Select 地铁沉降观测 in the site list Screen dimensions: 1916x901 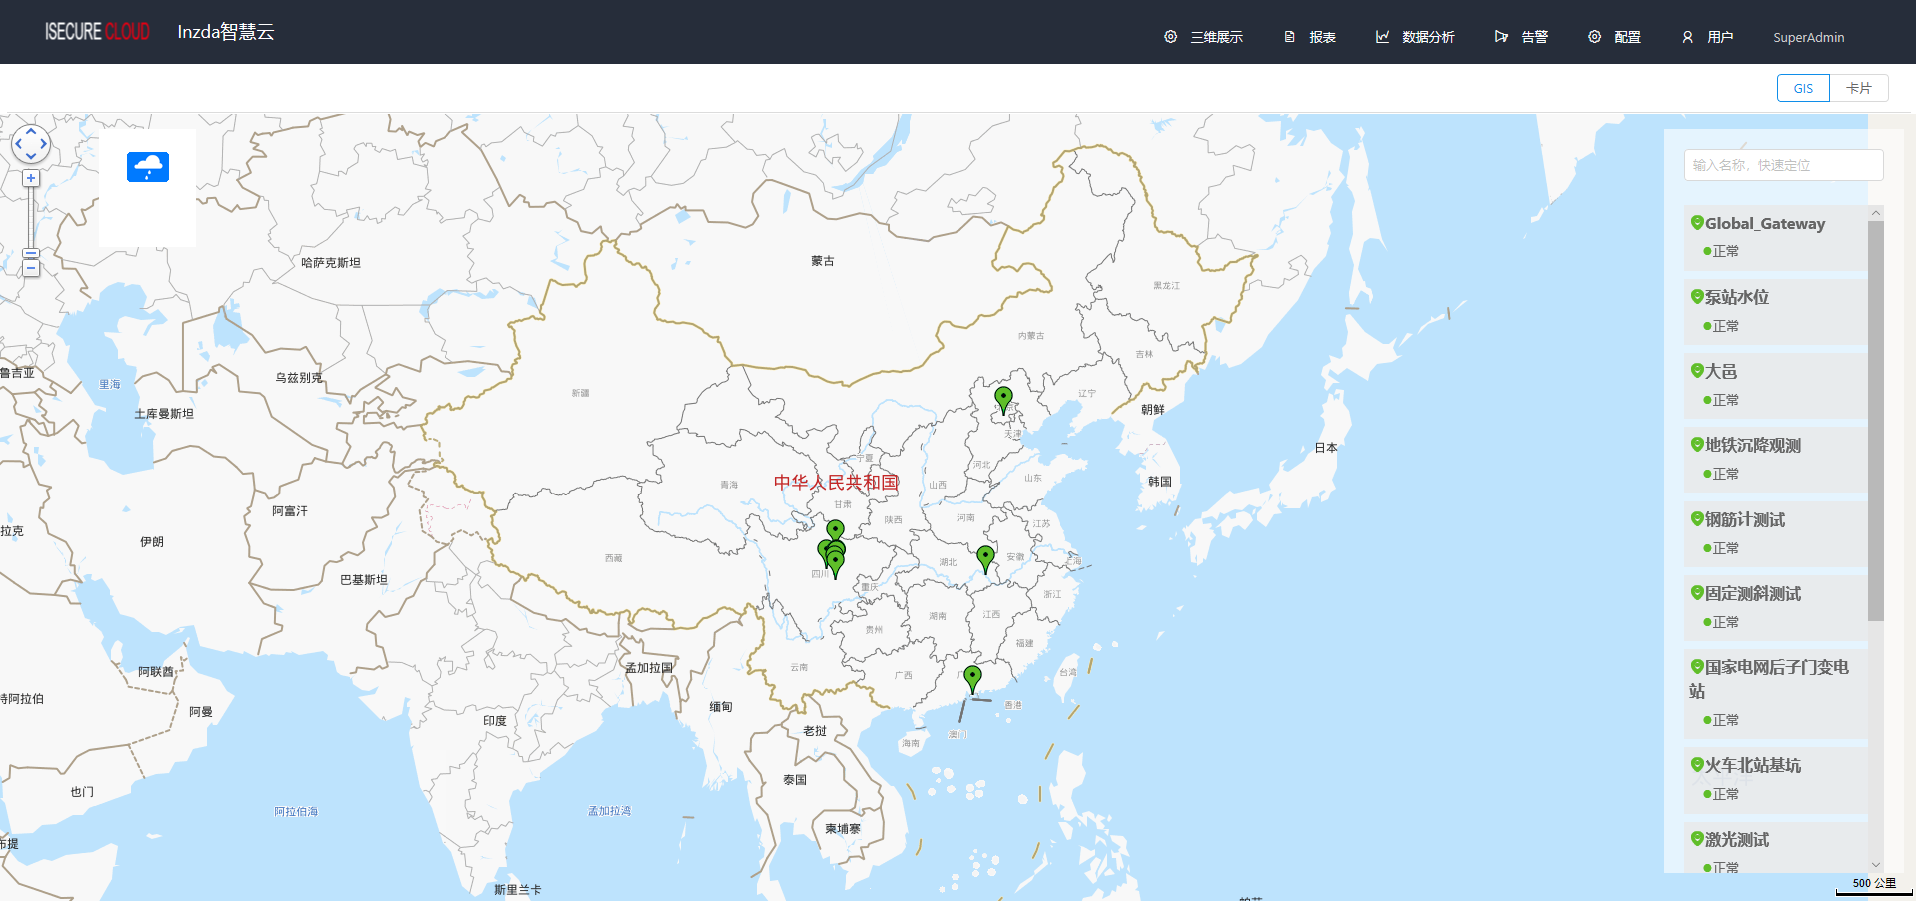1752,446
